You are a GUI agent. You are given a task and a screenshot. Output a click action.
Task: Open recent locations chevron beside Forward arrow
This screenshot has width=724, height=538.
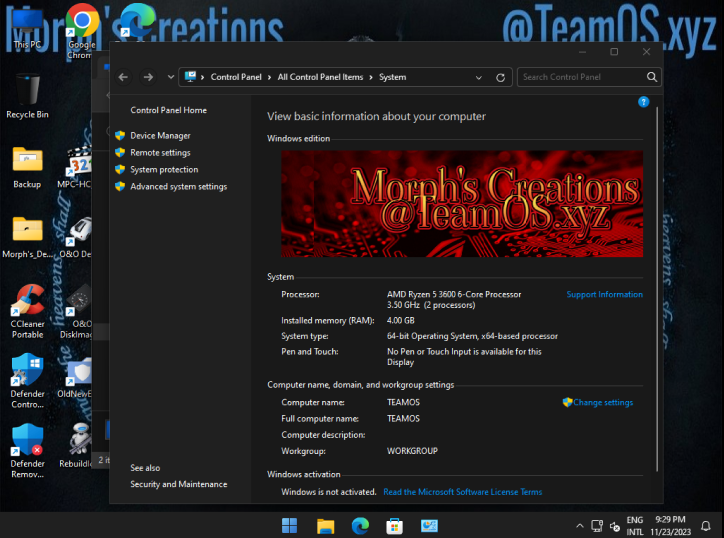[x=171, y=77]
